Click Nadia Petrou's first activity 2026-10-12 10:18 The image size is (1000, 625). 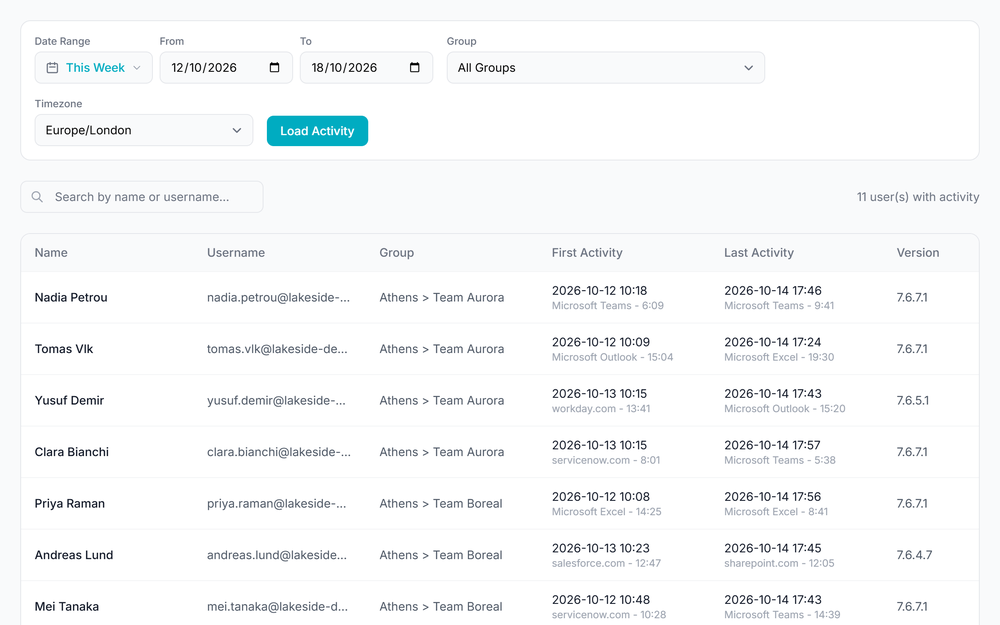click(x=599, y=291)
